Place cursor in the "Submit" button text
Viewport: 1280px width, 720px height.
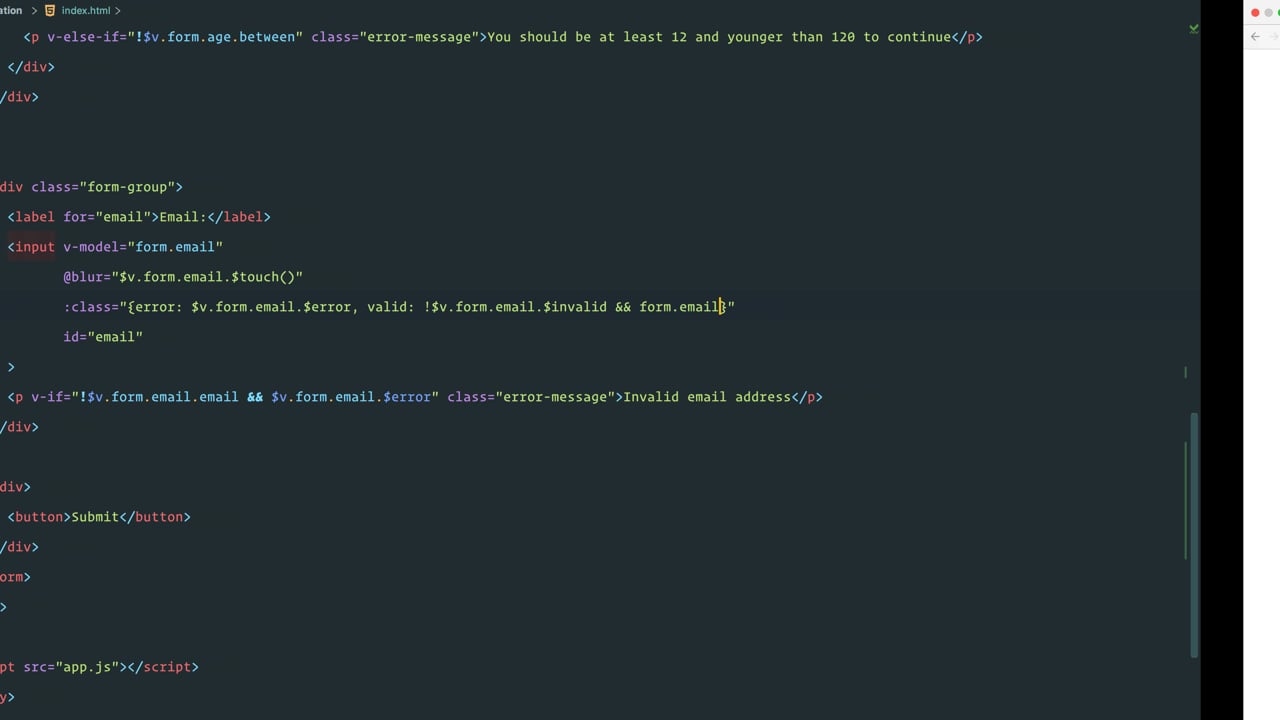click(x=95, y=517)
